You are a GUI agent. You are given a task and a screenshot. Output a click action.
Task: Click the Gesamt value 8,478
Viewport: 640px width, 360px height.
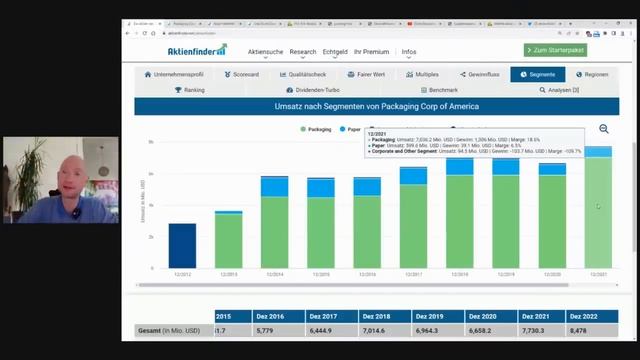(x=578, y=331)
